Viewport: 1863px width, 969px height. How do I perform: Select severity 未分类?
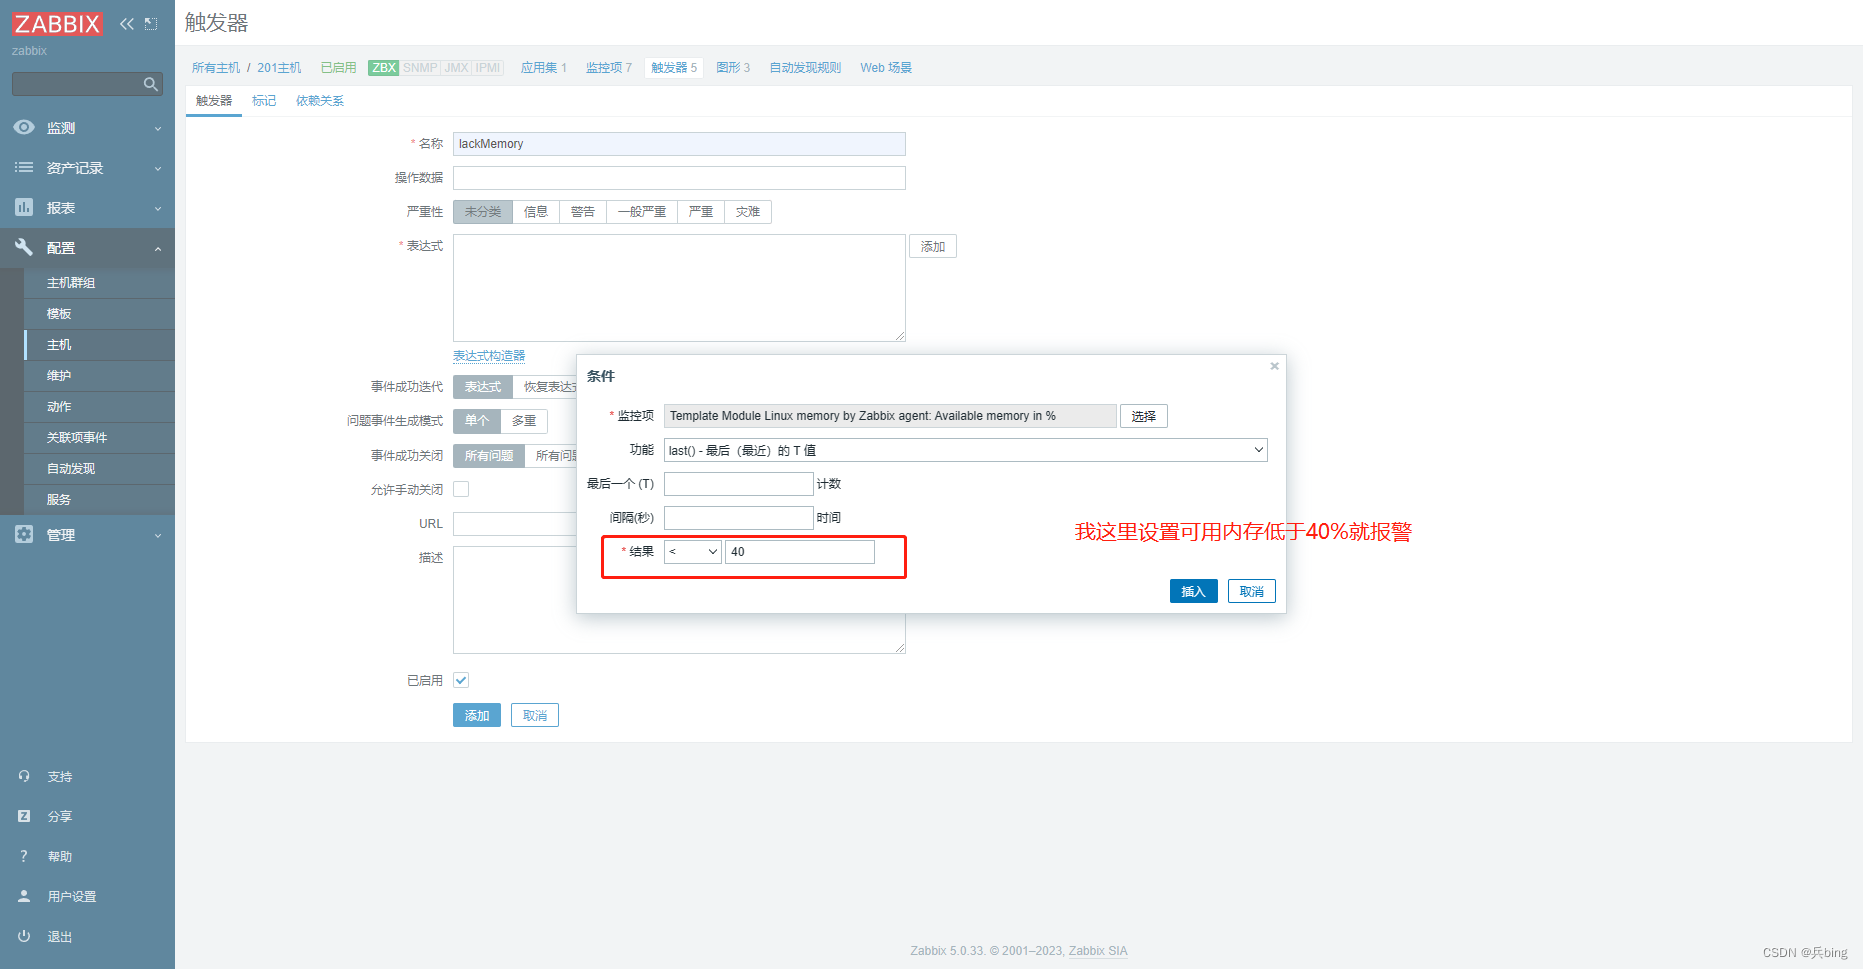pos(483,212)
